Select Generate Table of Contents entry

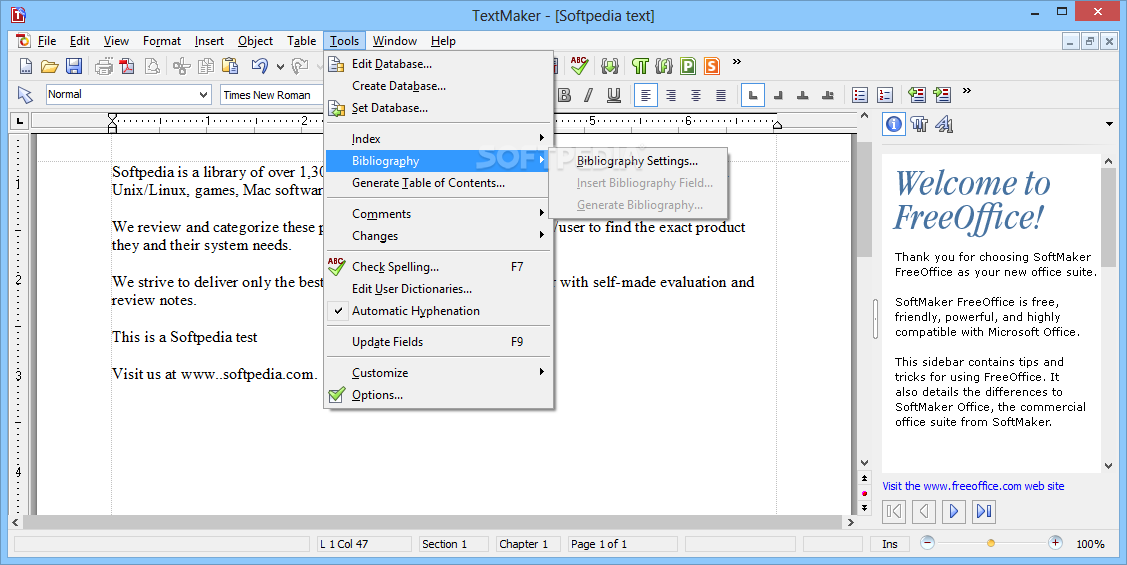click(x=439, y=183)
